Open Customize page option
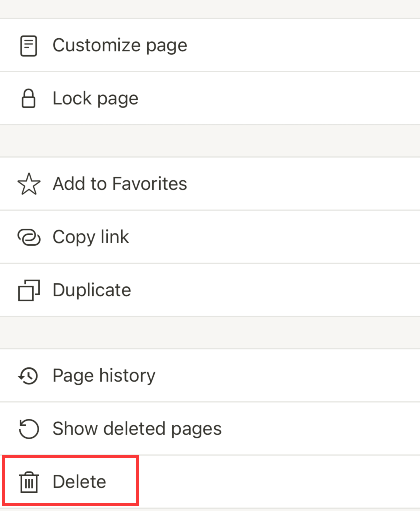Image resolution: width=420 pixels, height=511 pixels. coord(210,45)
